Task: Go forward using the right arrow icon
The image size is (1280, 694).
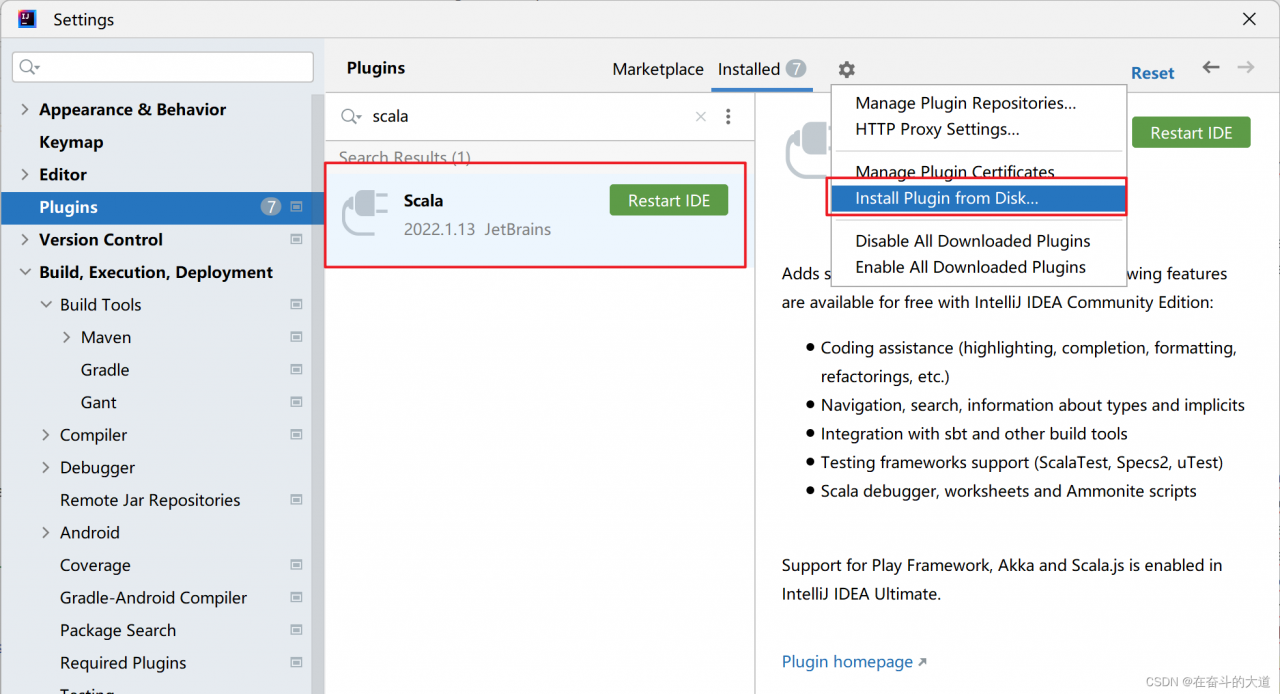Action: coord(1246,67)
